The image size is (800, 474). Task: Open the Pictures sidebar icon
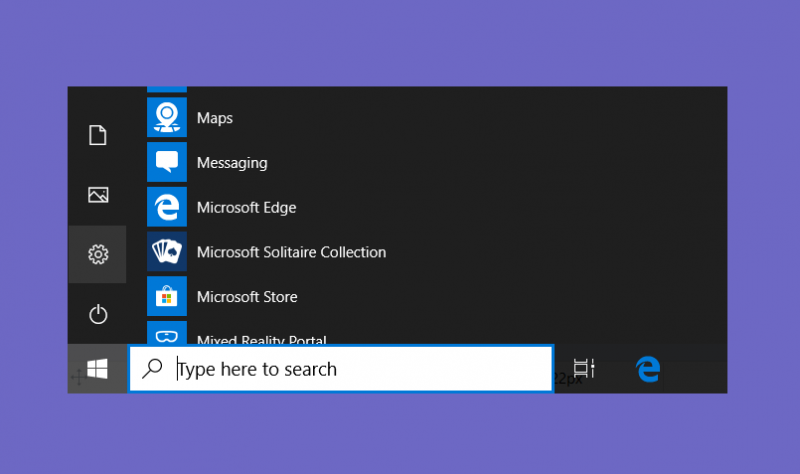point(98,195)
